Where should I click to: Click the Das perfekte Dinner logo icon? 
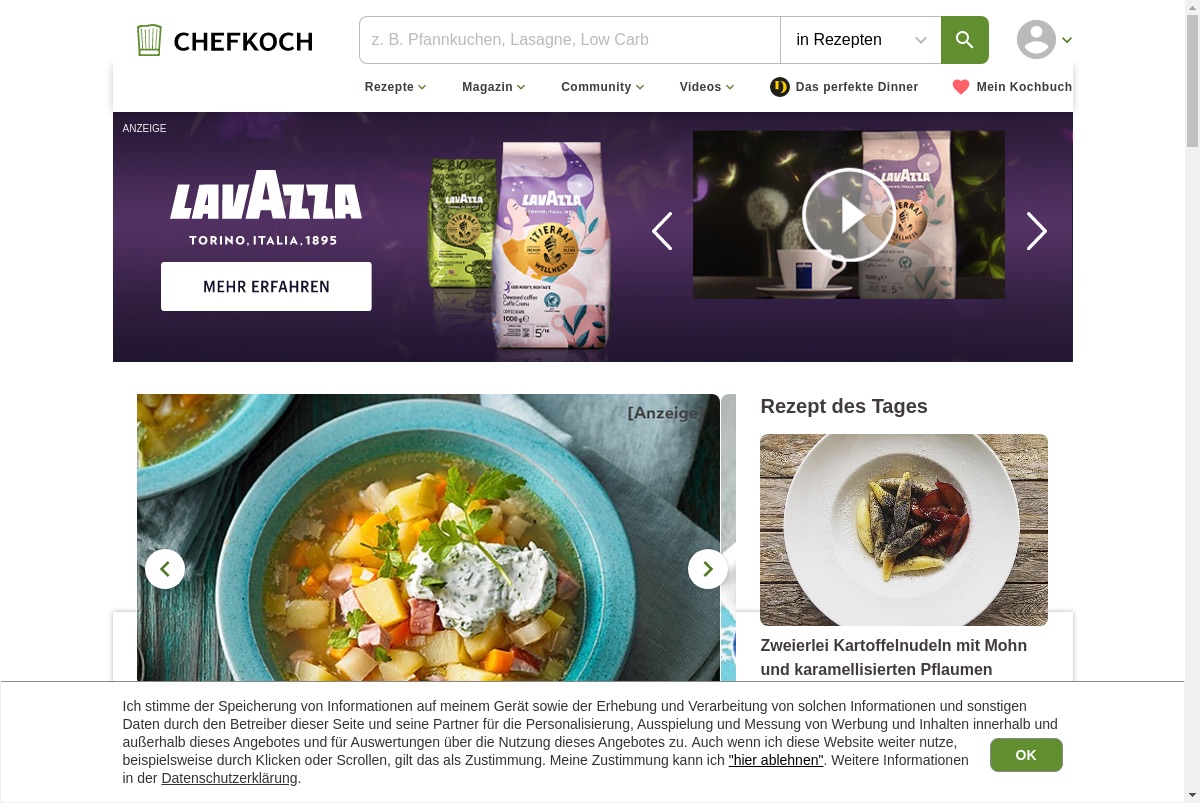coord(780,87)
